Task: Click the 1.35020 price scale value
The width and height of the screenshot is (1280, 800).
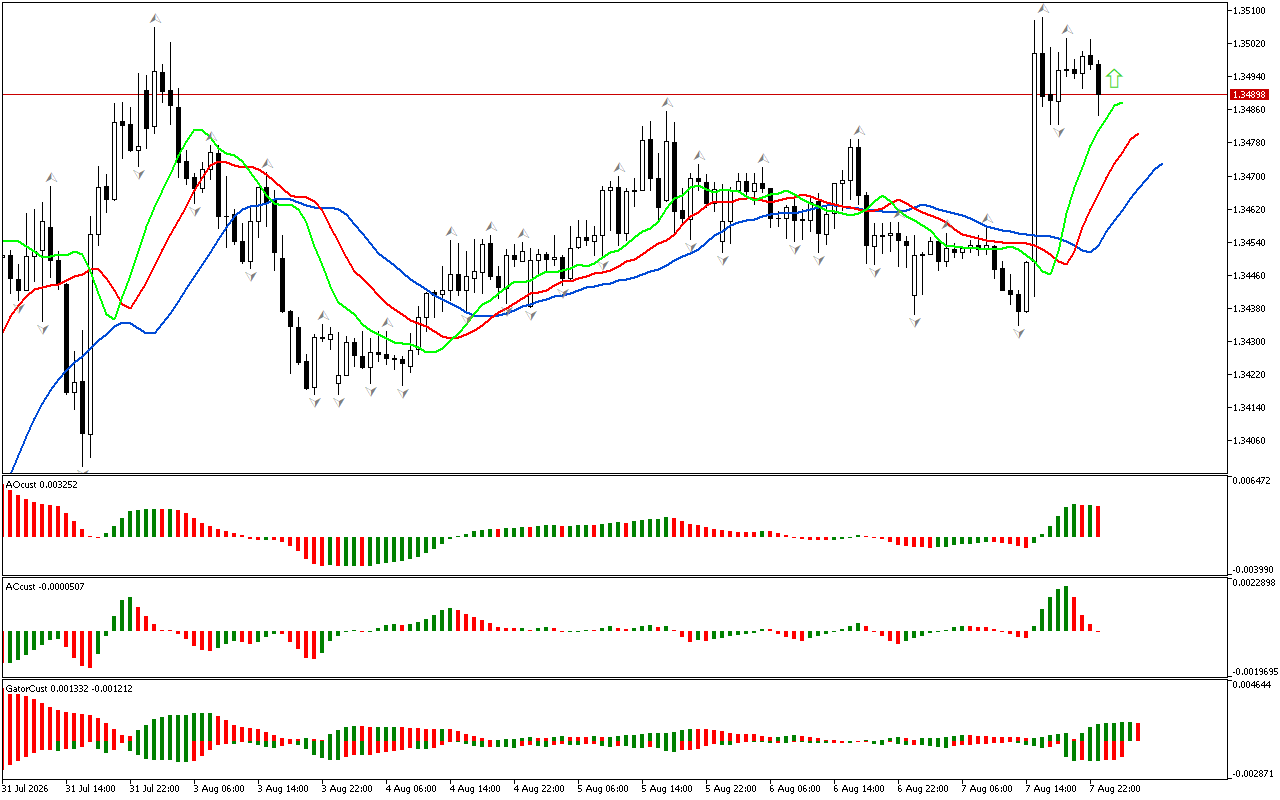Action: [1250, 44]
